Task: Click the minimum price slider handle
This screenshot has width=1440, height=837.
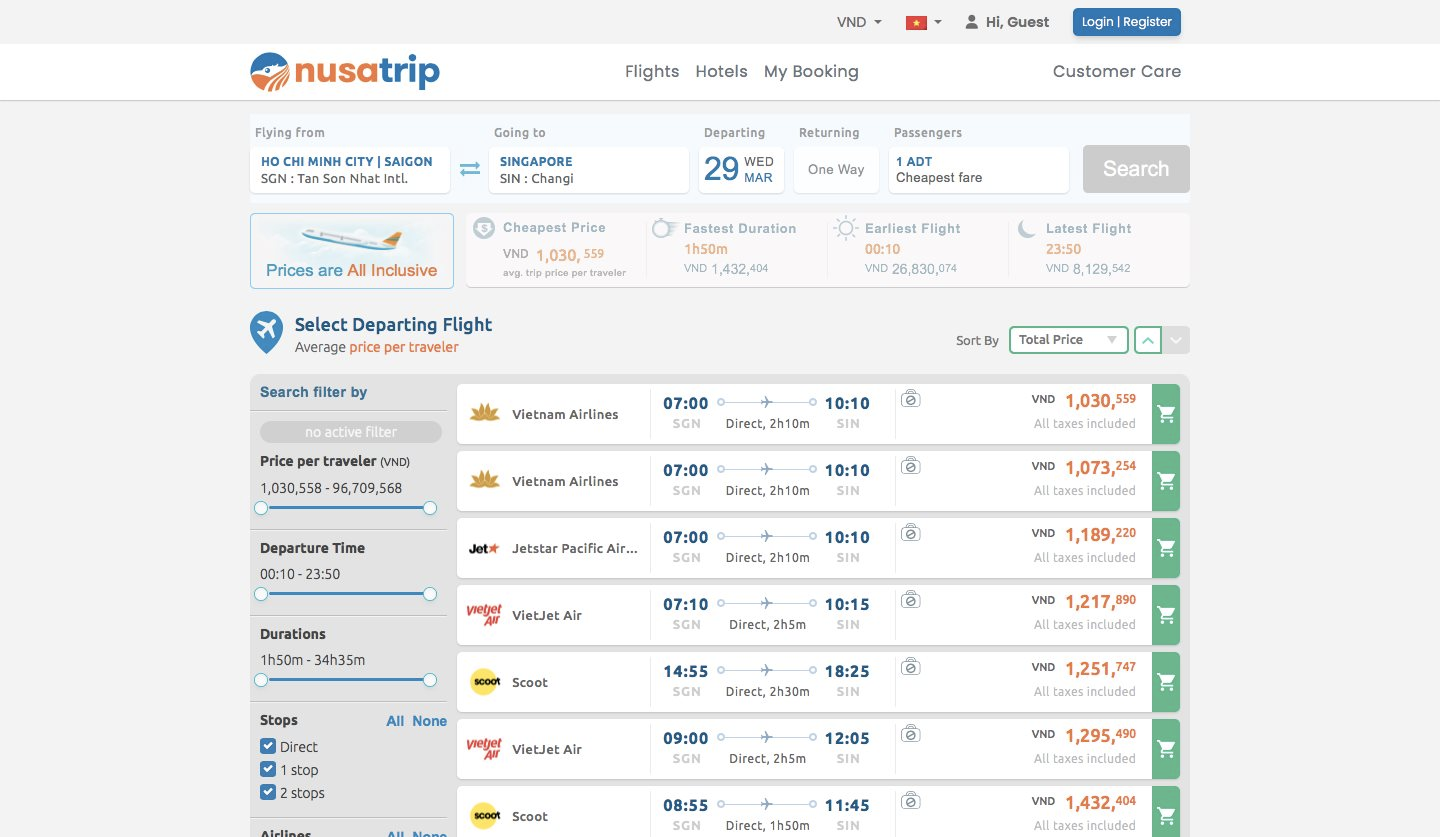Action: click(x=261, y=508)
